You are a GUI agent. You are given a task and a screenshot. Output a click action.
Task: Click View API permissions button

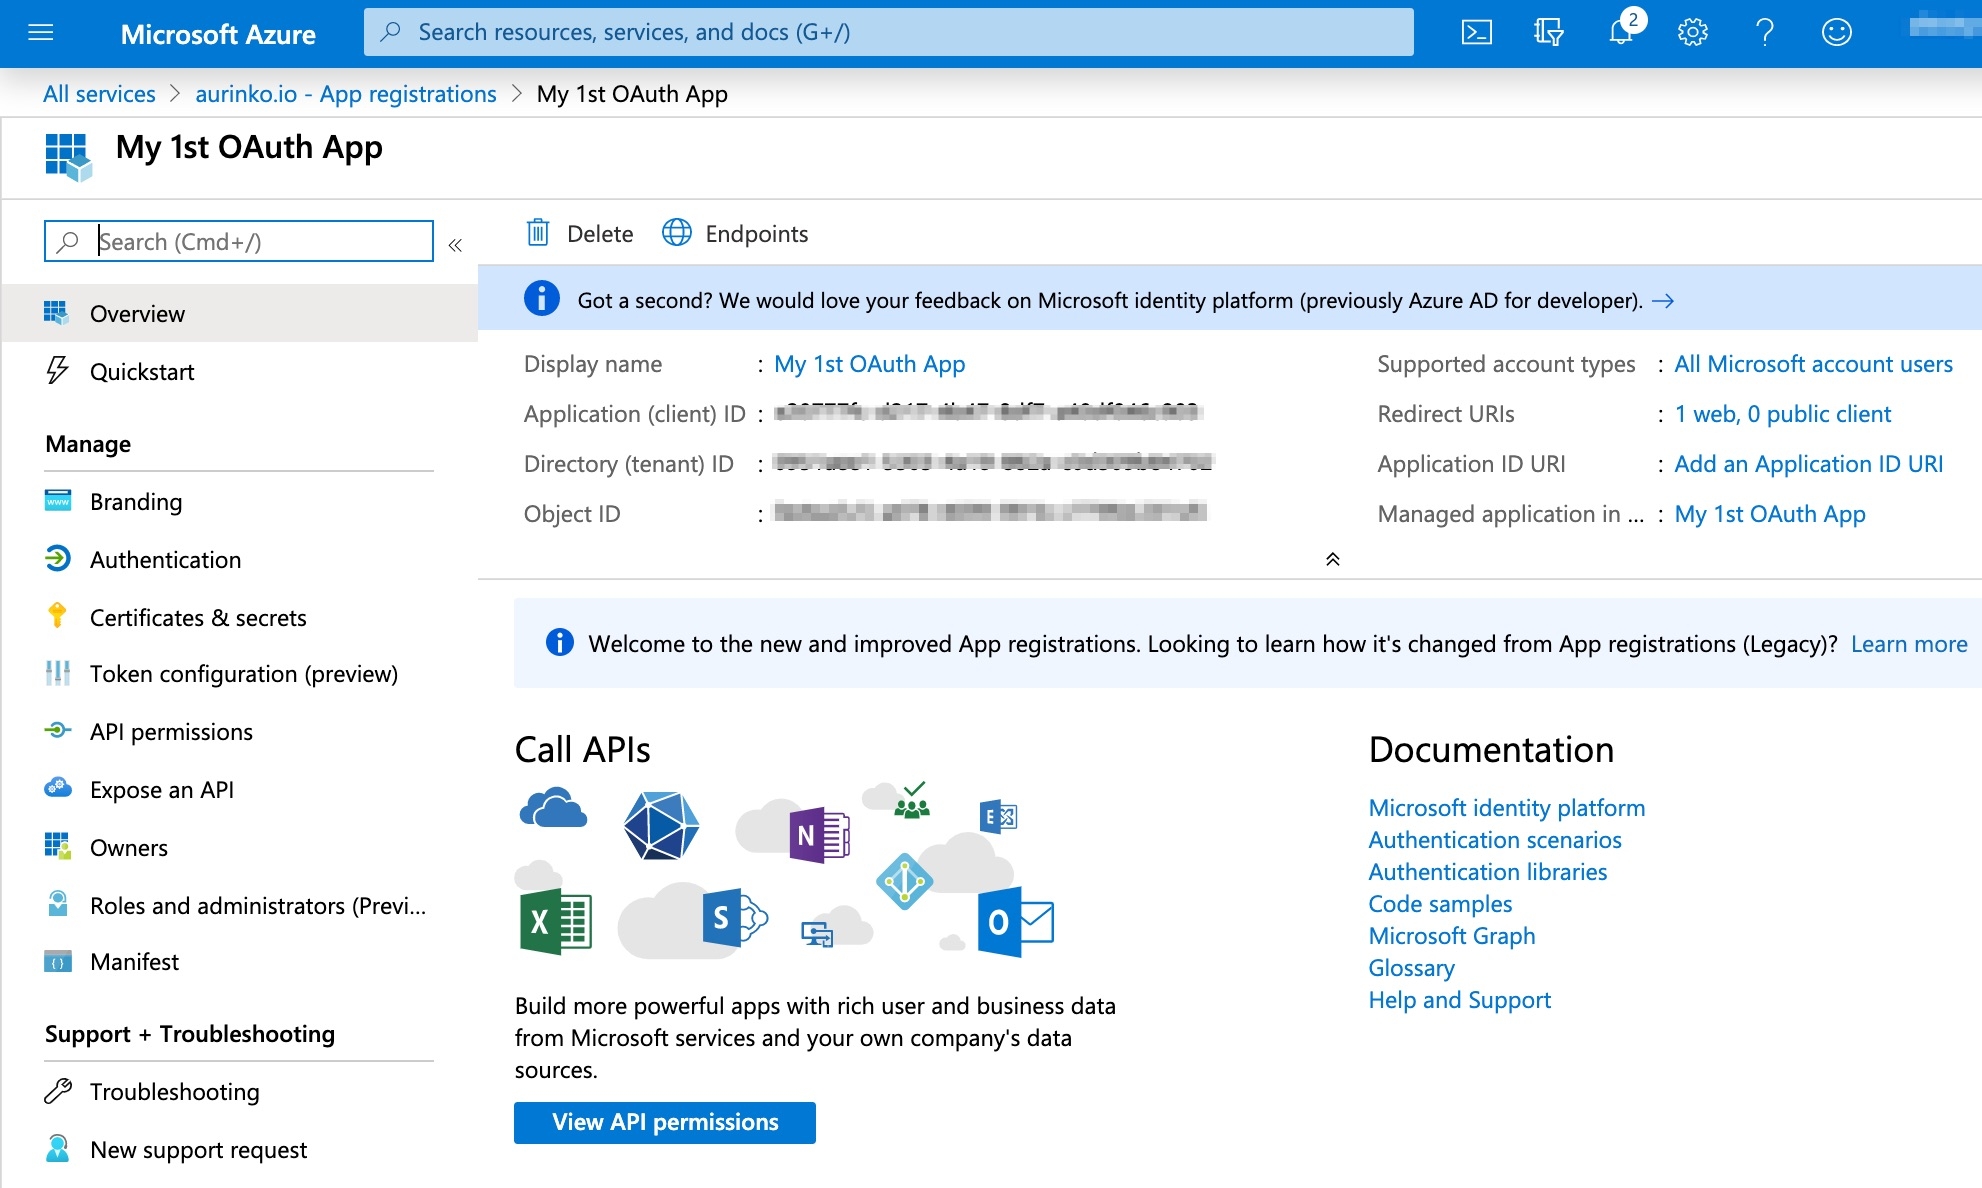tap(664, 1122)
